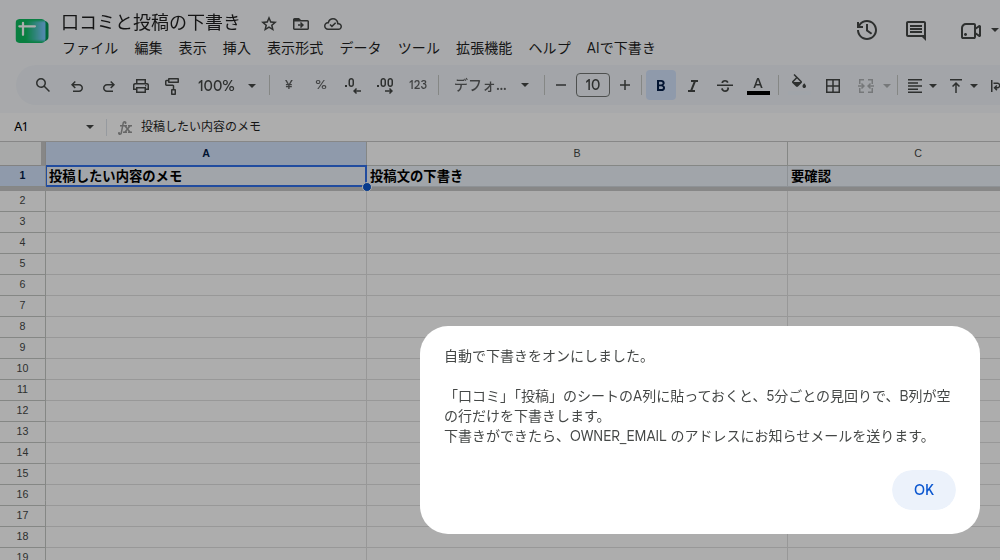
Task: Click the select-all corner box
Action: (x=22, y=154)
